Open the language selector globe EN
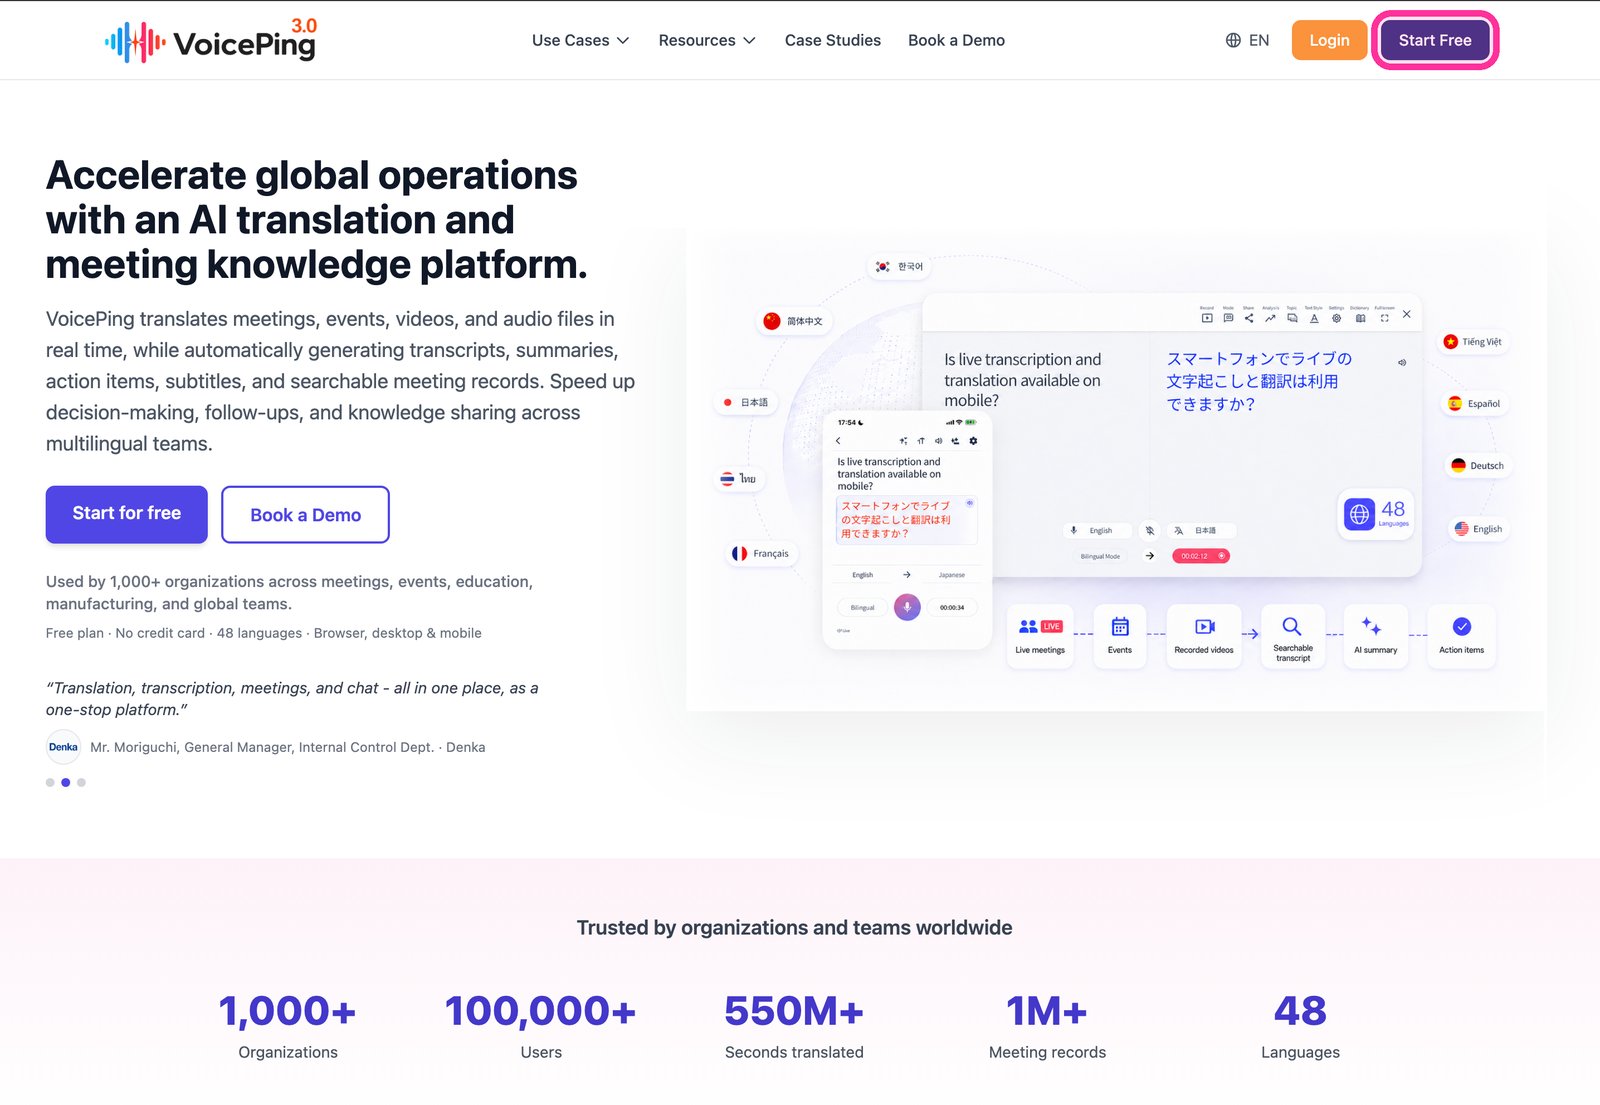1600x1105 pixels. 1247,40
